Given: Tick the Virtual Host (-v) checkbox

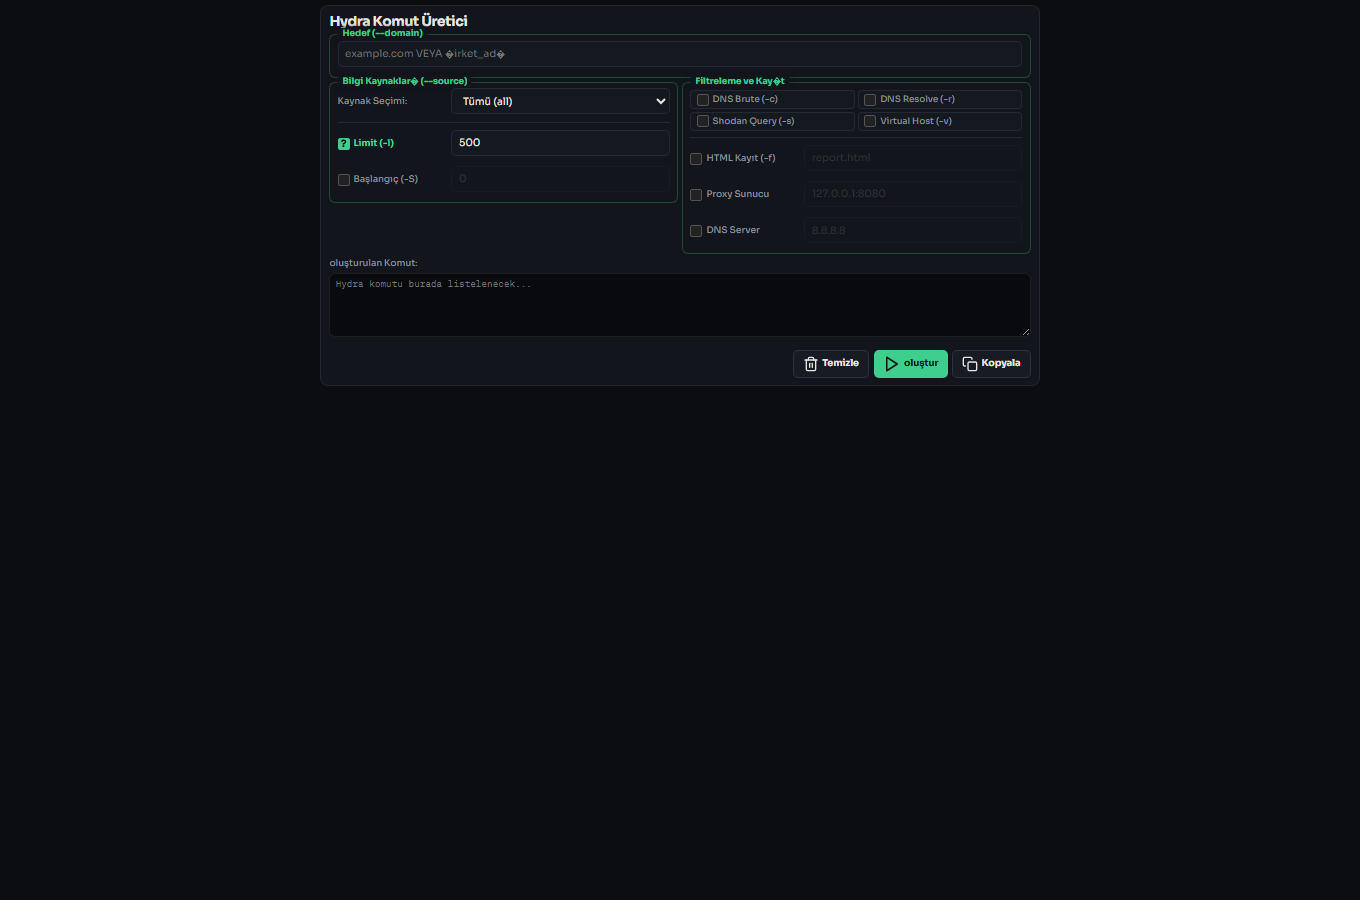Looking at the screenshot, I should [x=870, y=122].
